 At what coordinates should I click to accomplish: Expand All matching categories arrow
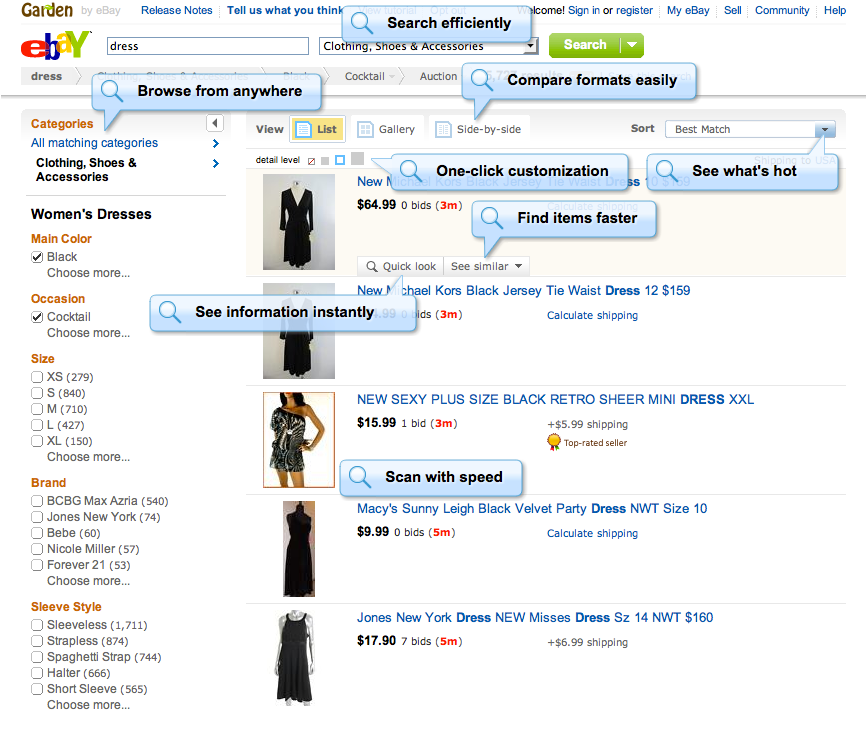[x=215, y=144]
